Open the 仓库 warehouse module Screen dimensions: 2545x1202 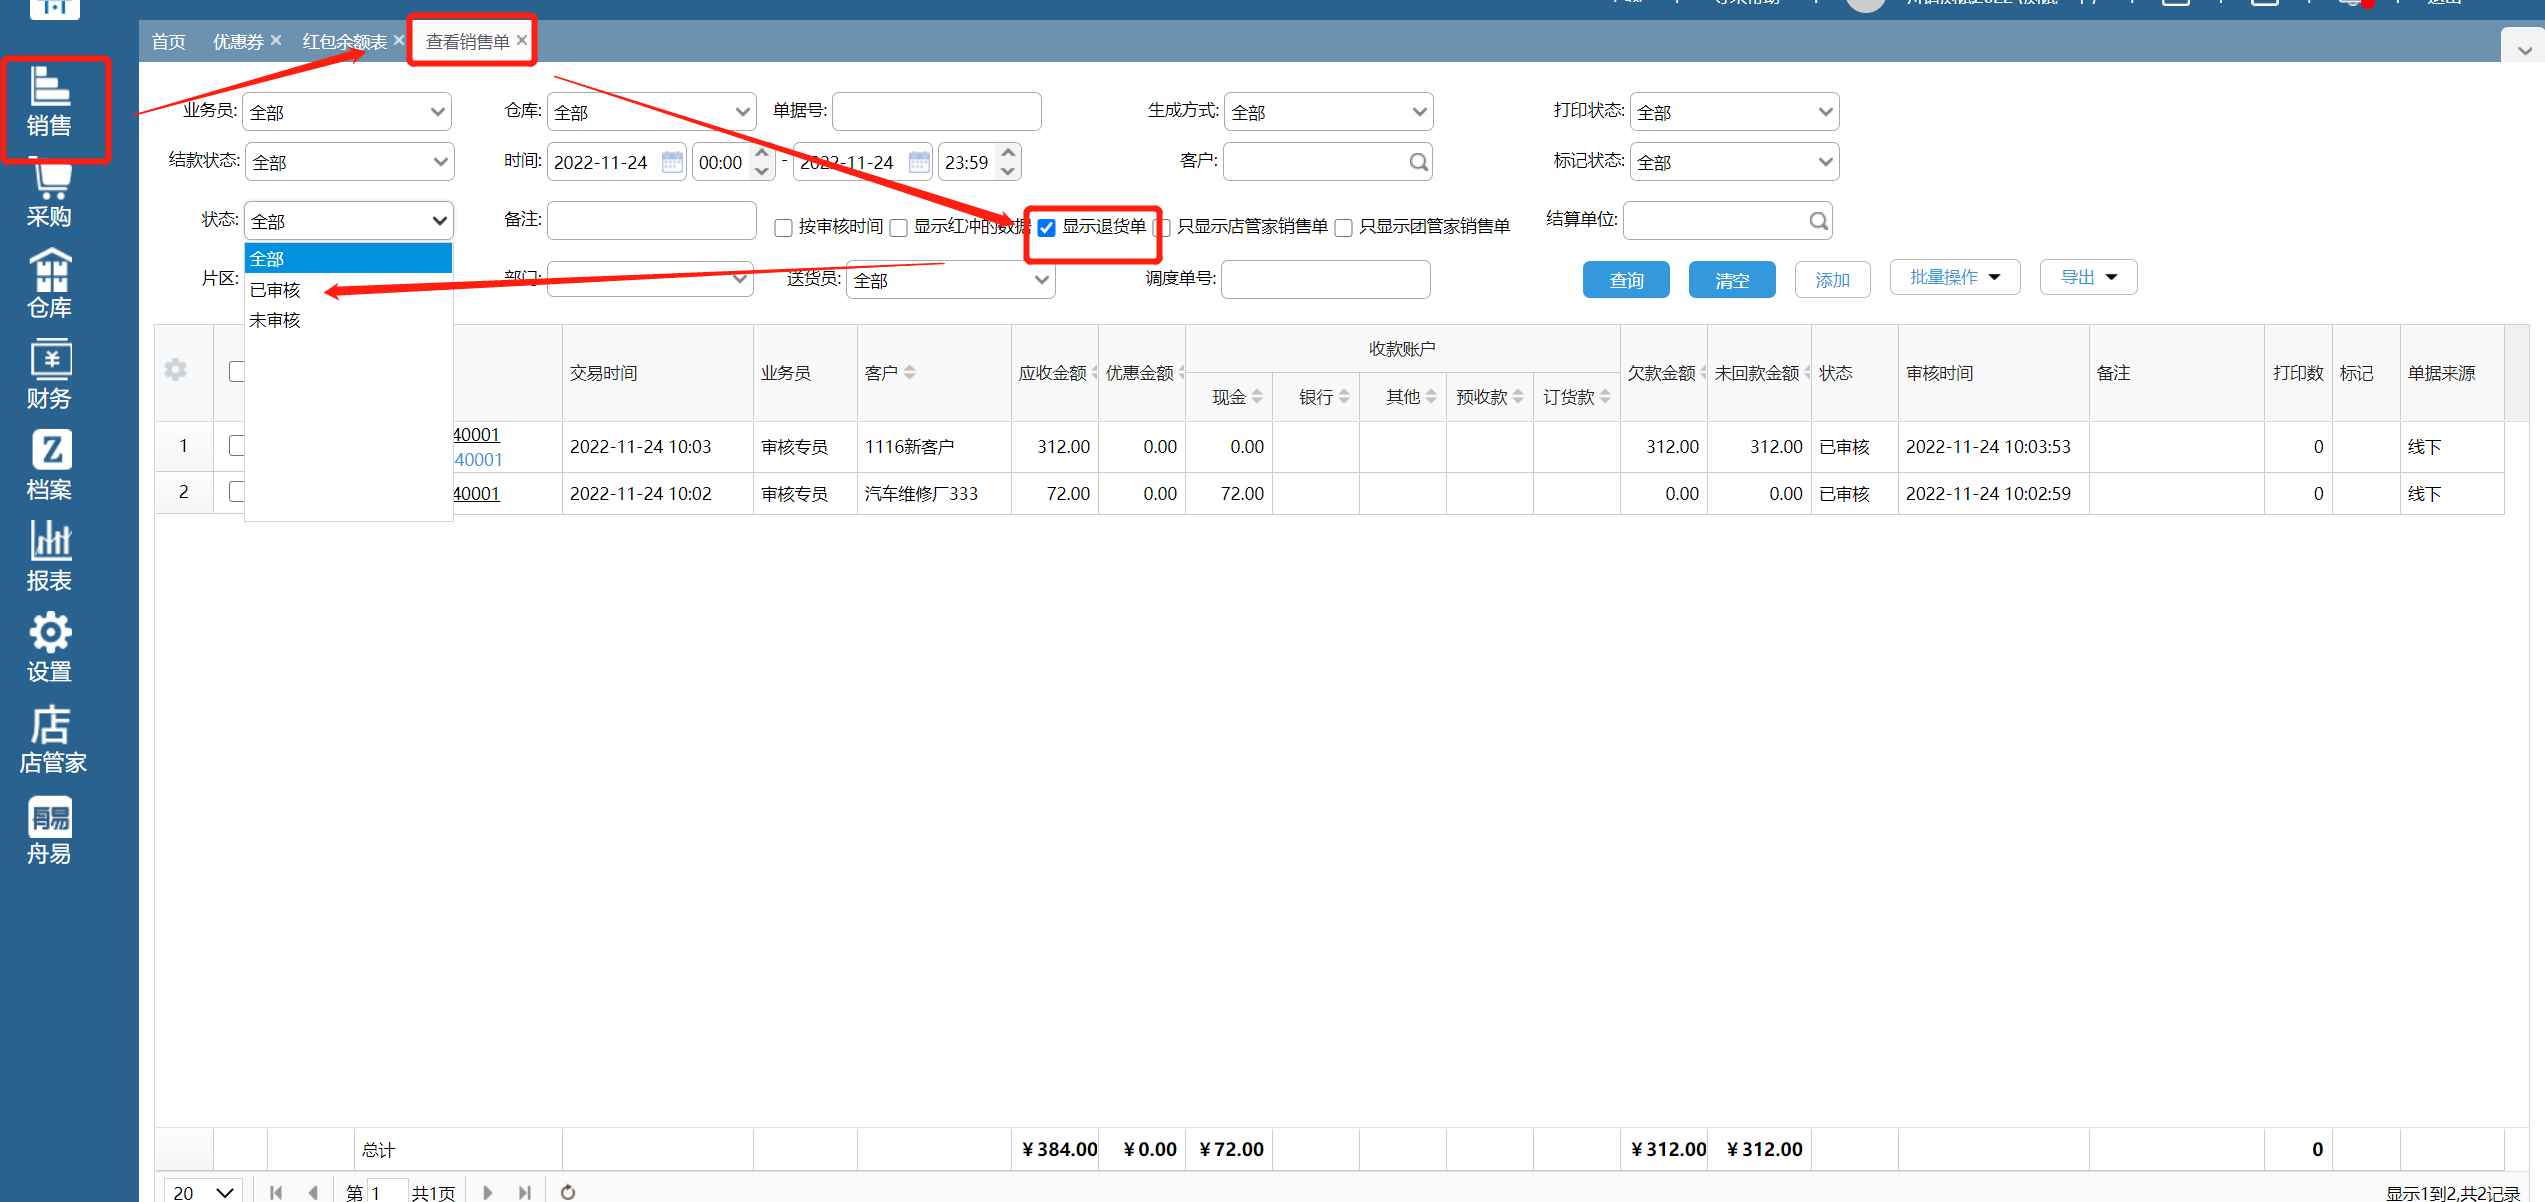pos(49,286)
